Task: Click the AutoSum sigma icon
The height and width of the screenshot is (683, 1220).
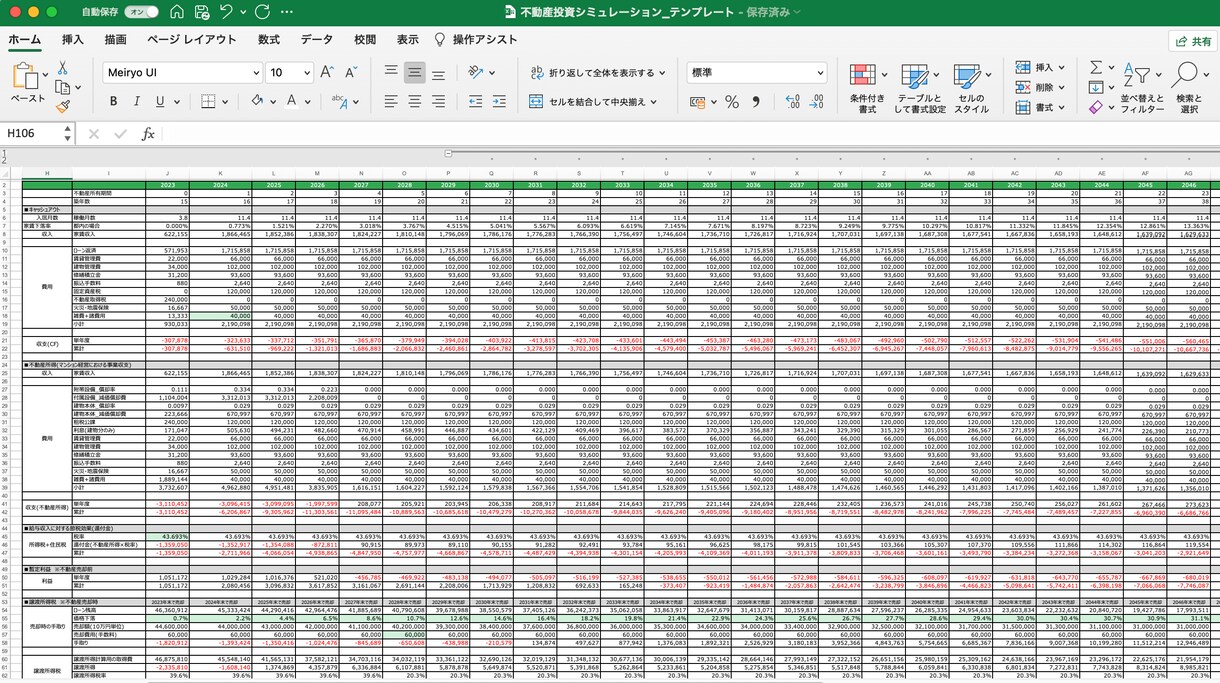Action: (x=1096, y=67)
